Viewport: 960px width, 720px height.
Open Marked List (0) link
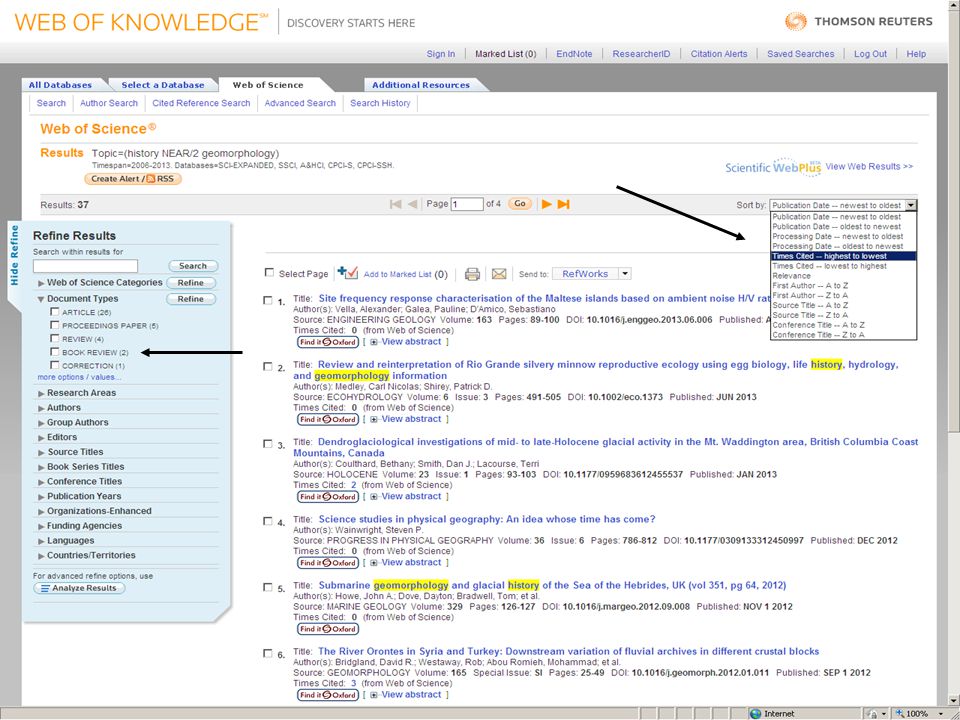tap(506, 54)
